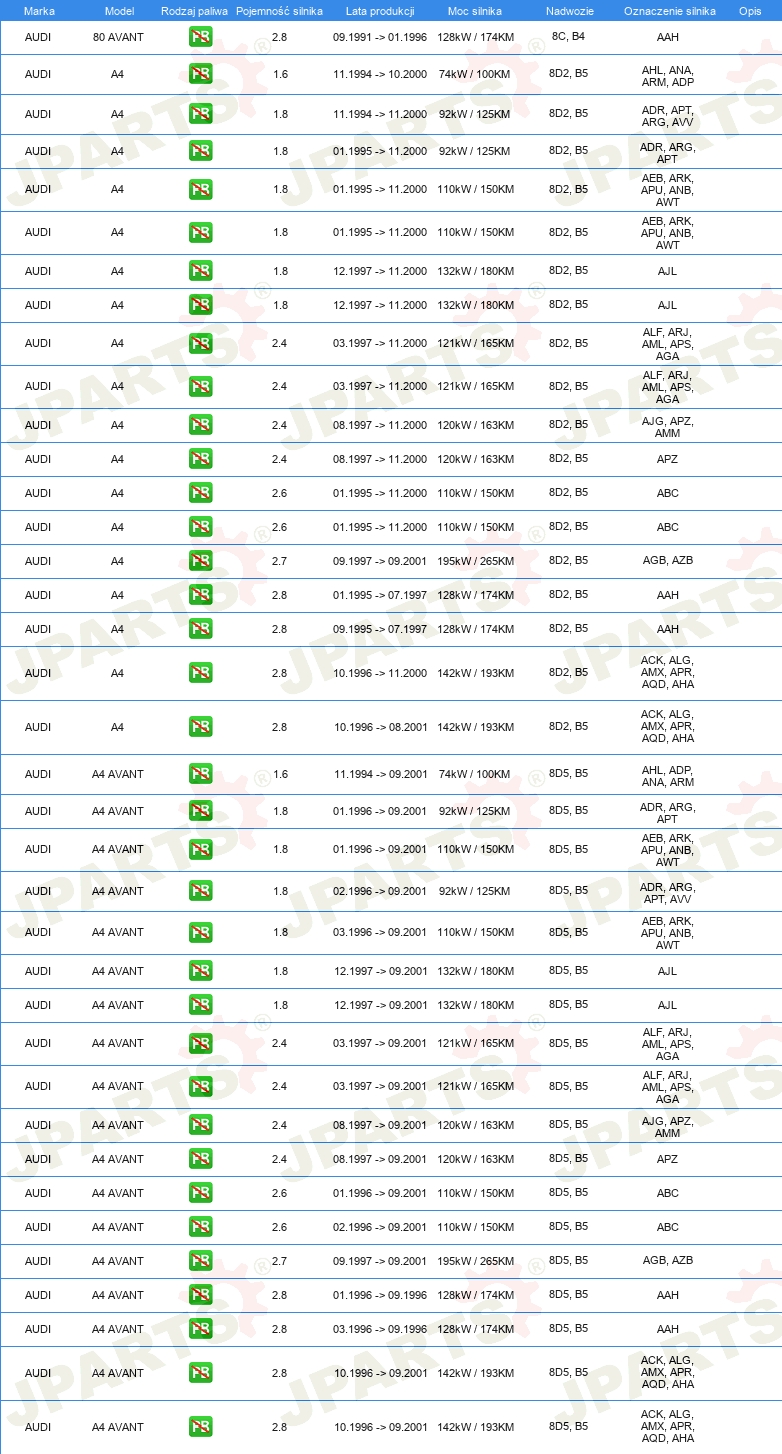Image resolution: width=782 pixels, height=1454 pixels.
Task: Click the fuel icon in the A4 AVANT 2.7 row
Action: pos(200,1261)
